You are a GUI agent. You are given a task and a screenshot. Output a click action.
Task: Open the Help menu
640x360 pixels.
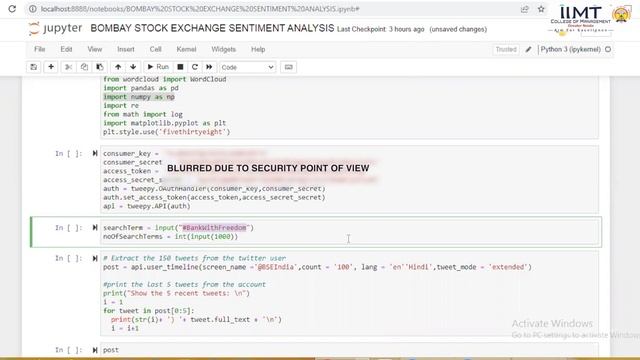[x=258, y=49]
